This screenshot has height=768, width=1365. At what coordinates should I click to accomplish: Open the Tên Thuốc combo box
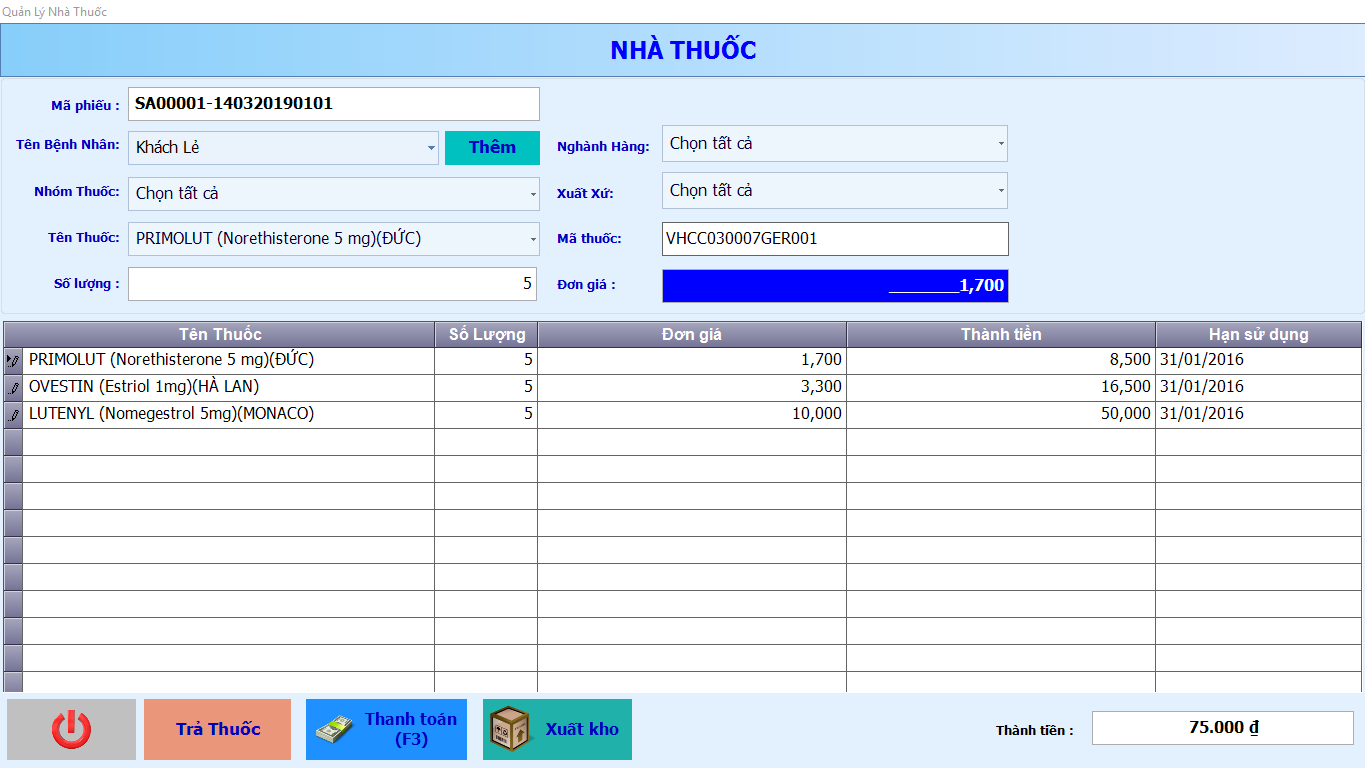[x=532, y=239]
